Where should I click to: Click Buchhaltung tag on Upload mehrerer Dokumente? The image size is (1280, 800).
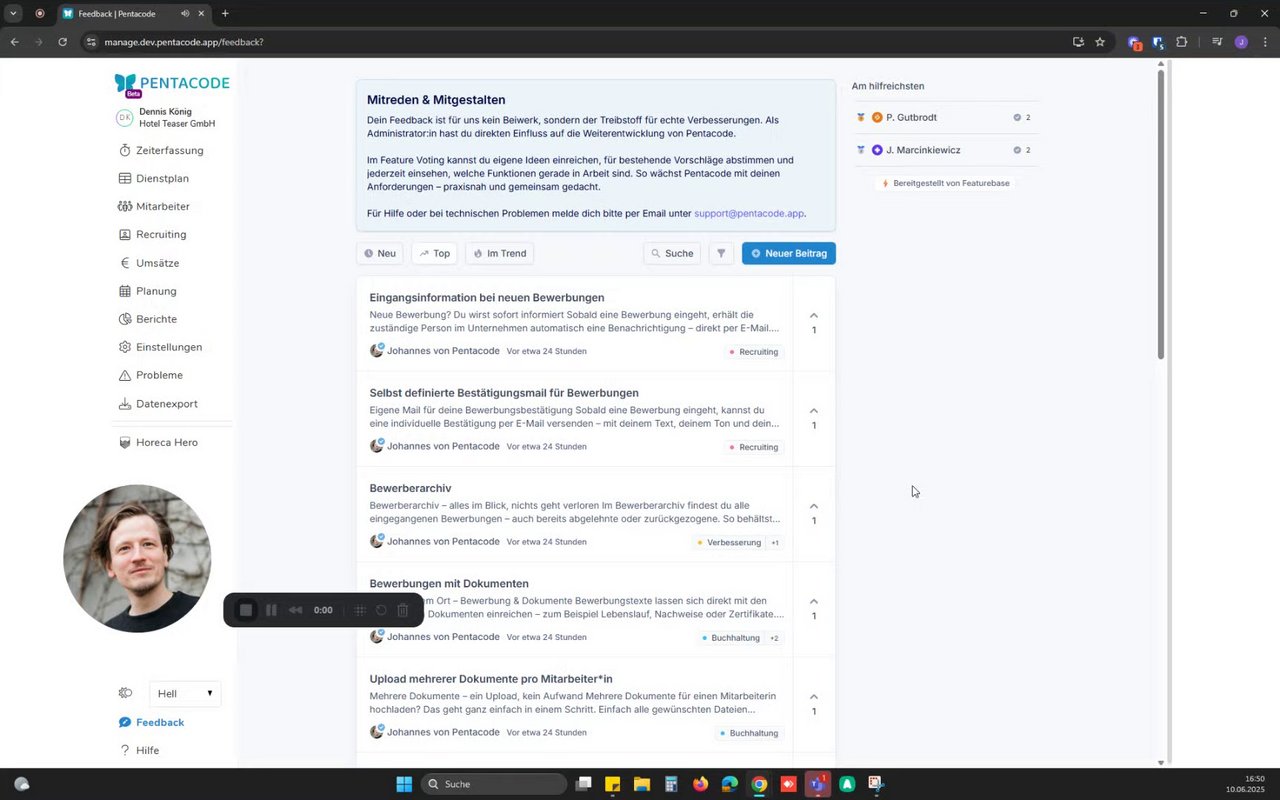click(749, 733)
